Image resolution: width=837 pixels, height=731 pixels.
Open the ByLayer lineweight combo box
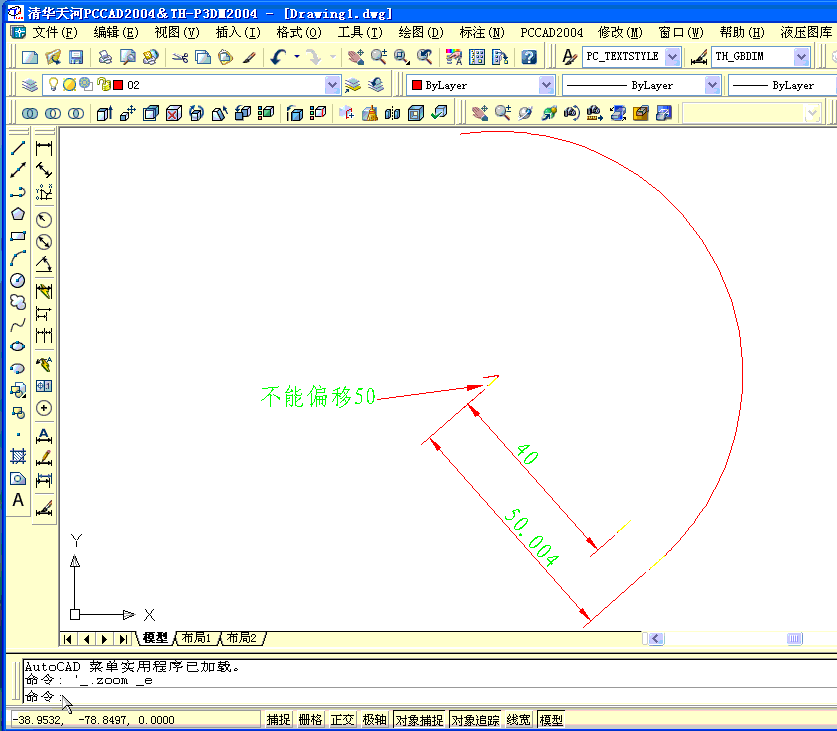click(x=782, y=85)
